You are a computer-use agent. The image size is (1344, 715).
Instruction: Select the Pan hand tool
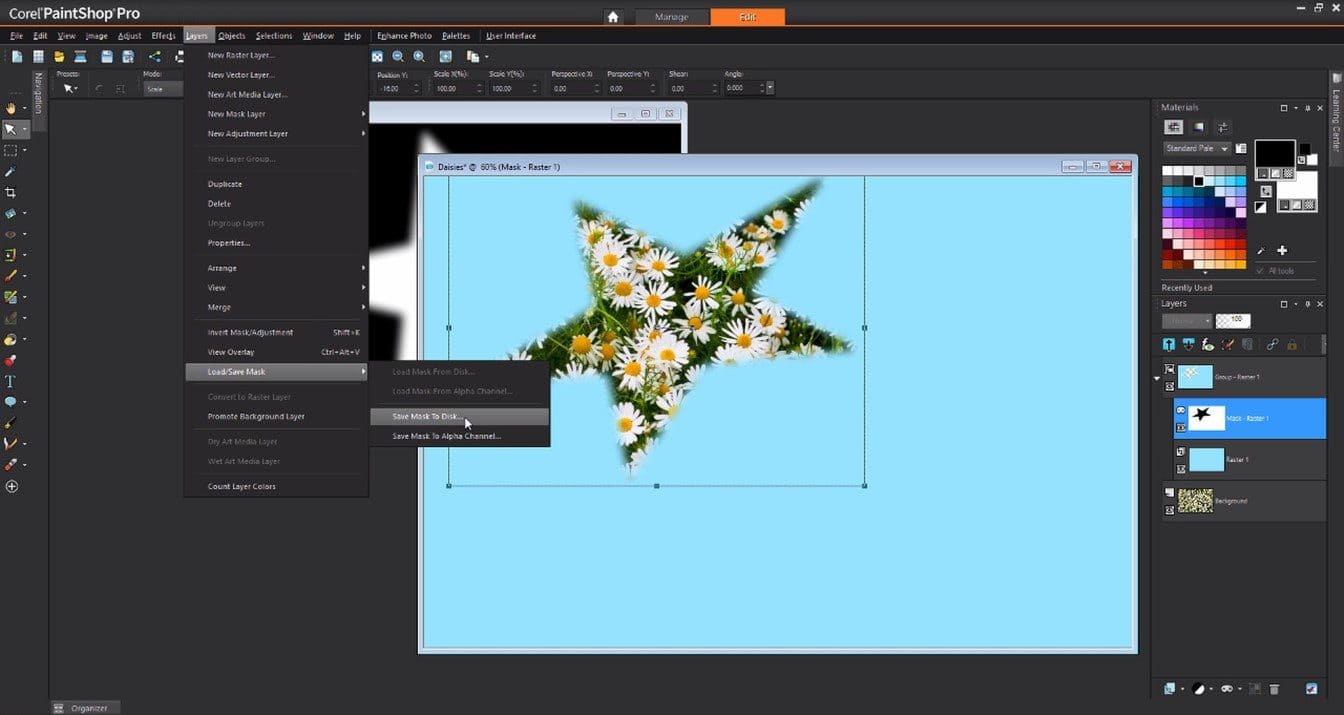tap(11, 108)
